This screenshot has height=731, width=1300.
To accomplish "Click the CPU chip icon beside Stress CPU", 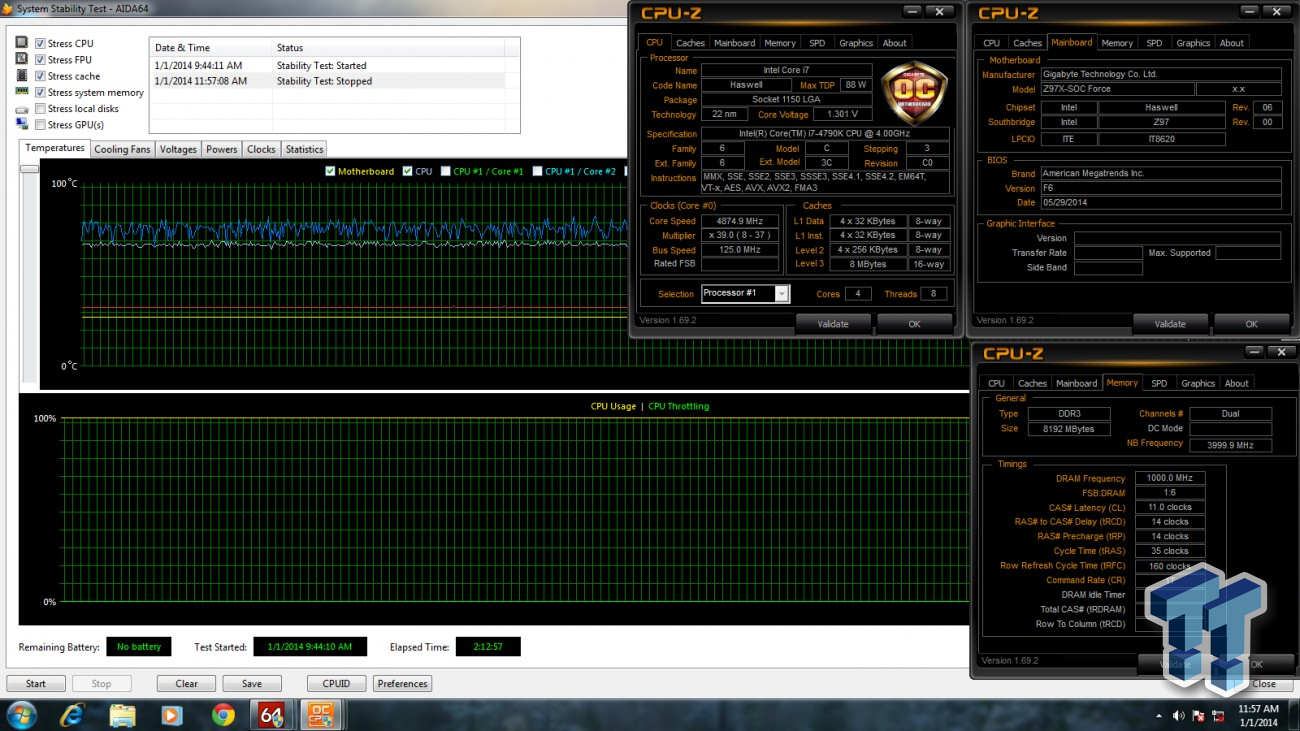I will 22,43.
